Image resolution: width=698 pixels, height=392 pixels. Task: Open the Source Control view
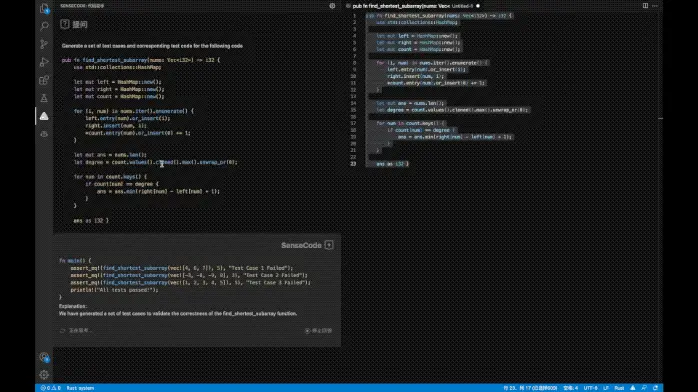coord(44,44)
